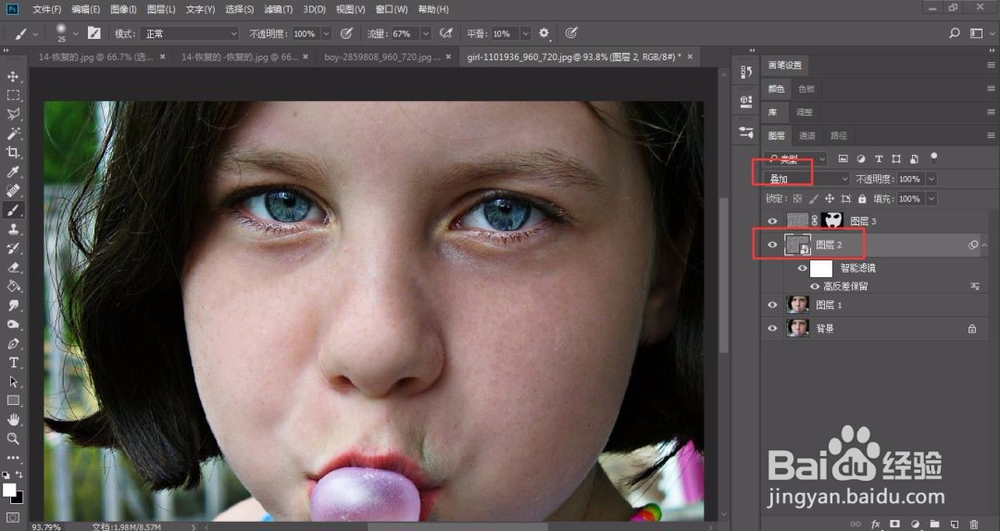Select the Zoom tool
This screenshot has height=531, width=1000.
click(x=13, y=439)
